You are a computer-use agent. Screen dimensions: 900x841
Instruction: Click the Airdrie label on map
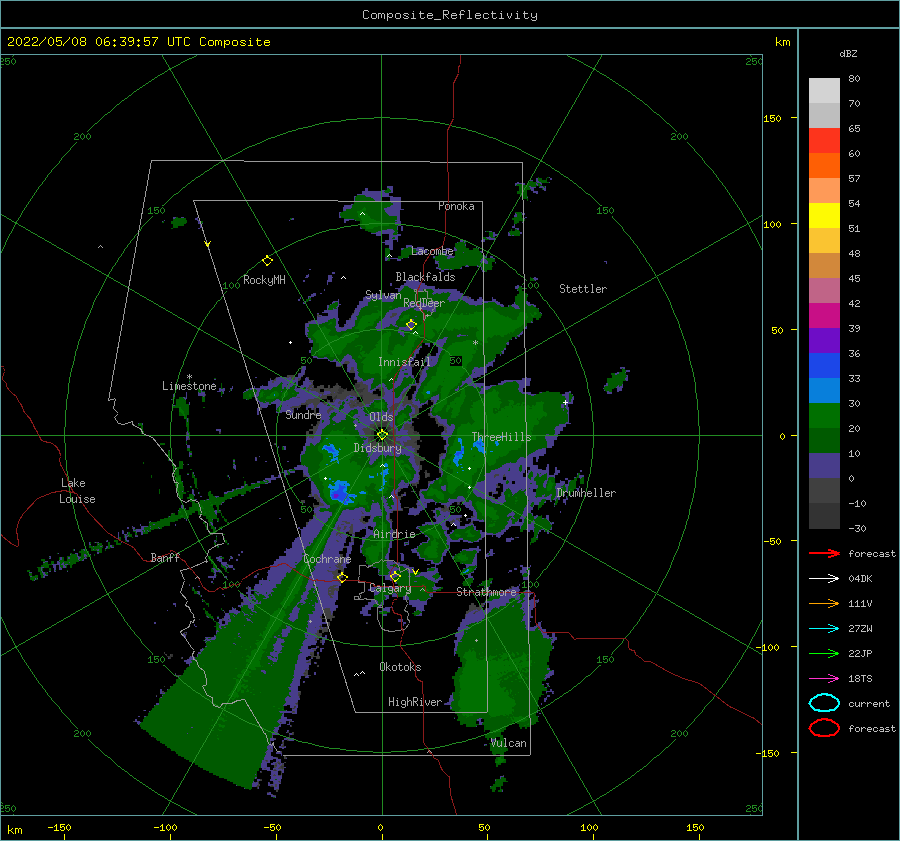point(394,534)
